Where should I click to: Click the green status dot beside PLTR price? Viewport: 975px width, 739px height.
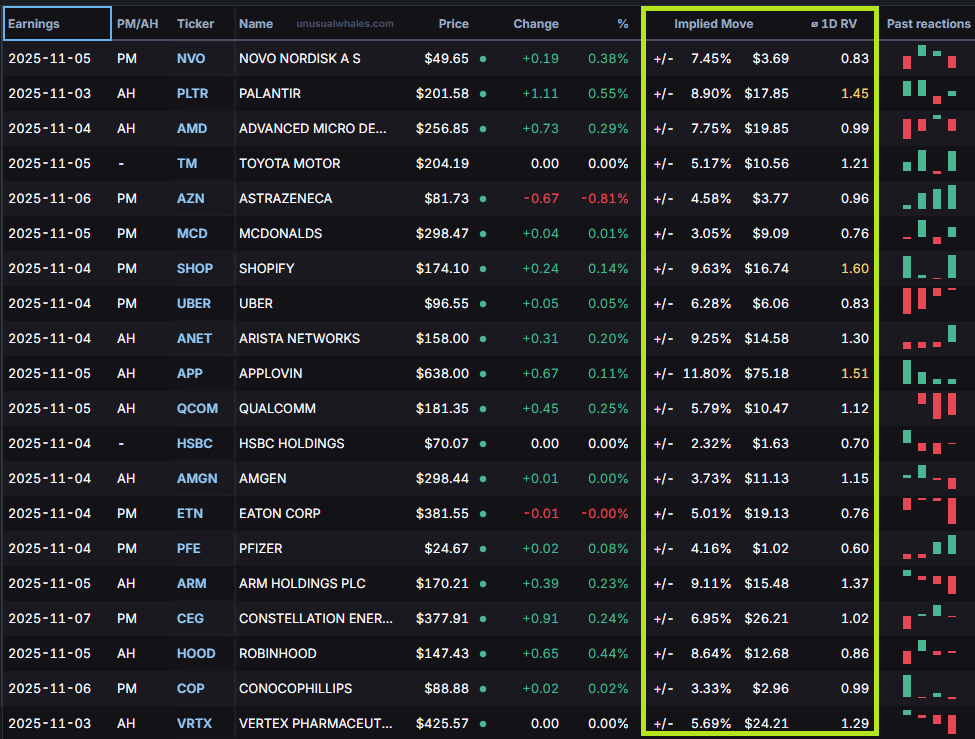[483, 94]
